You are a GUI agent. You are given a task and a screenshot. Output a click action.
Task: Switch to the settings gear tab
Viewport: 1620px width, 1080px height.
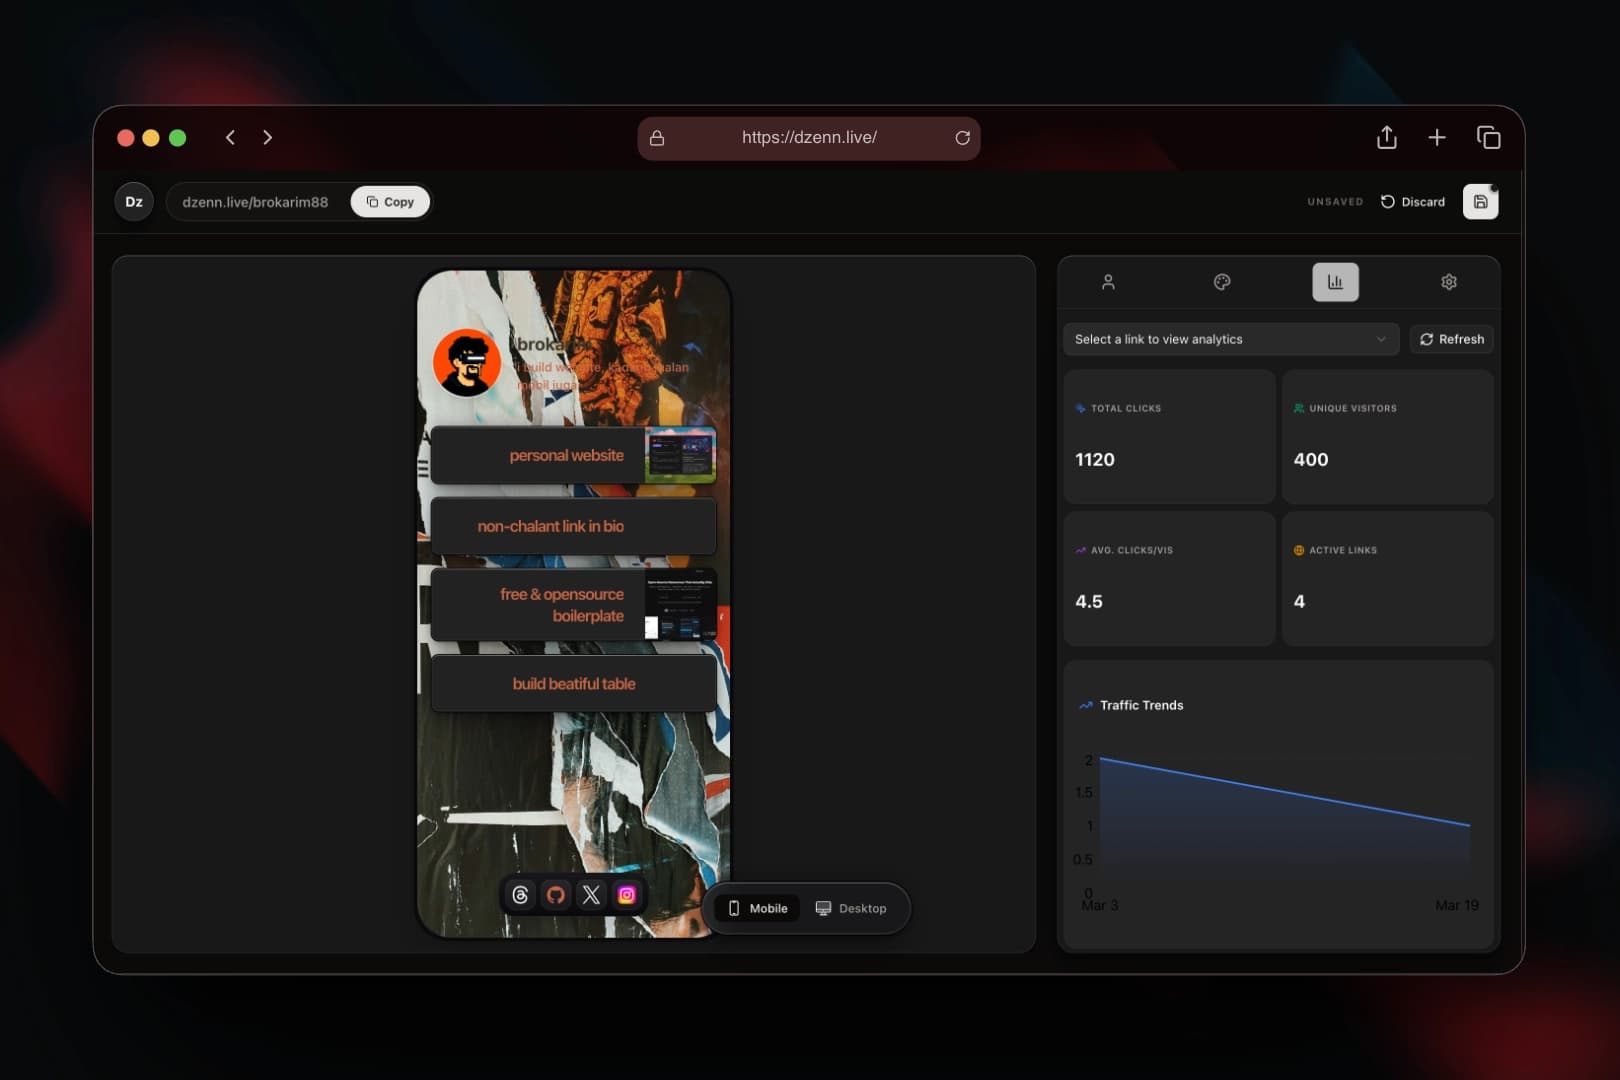point(1449,282)
